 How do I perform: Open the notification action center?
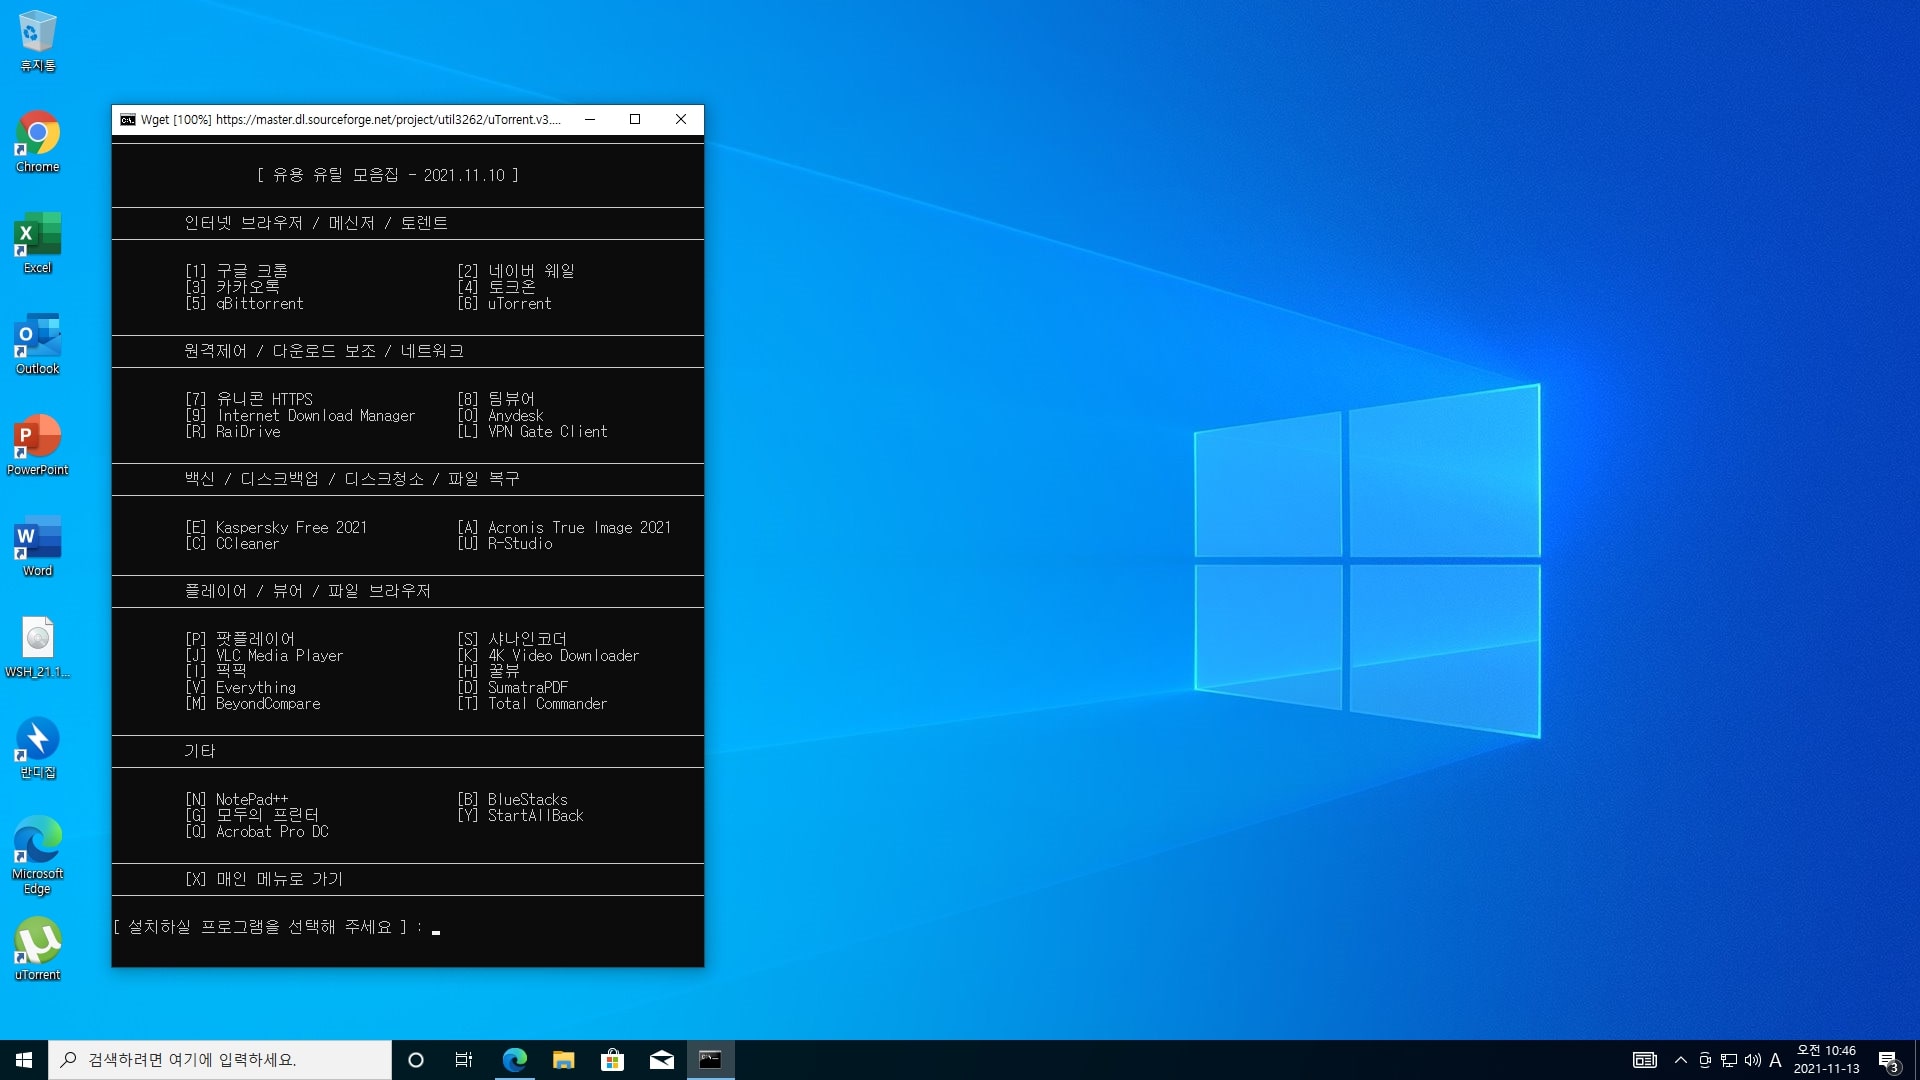1888,1060
